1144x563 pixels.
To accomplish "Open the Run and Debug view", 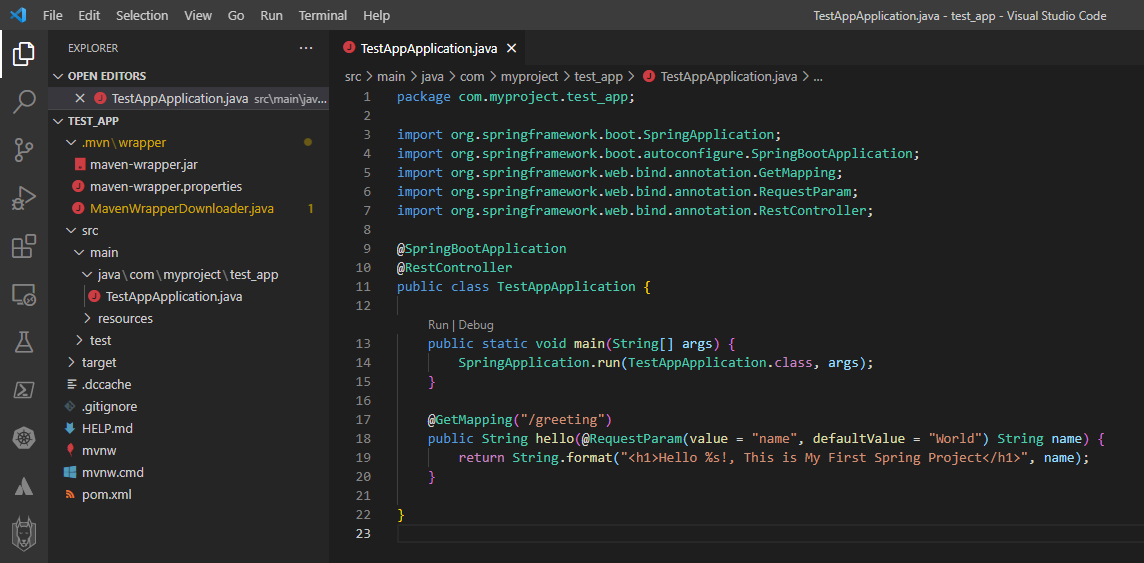I will 23,198.
